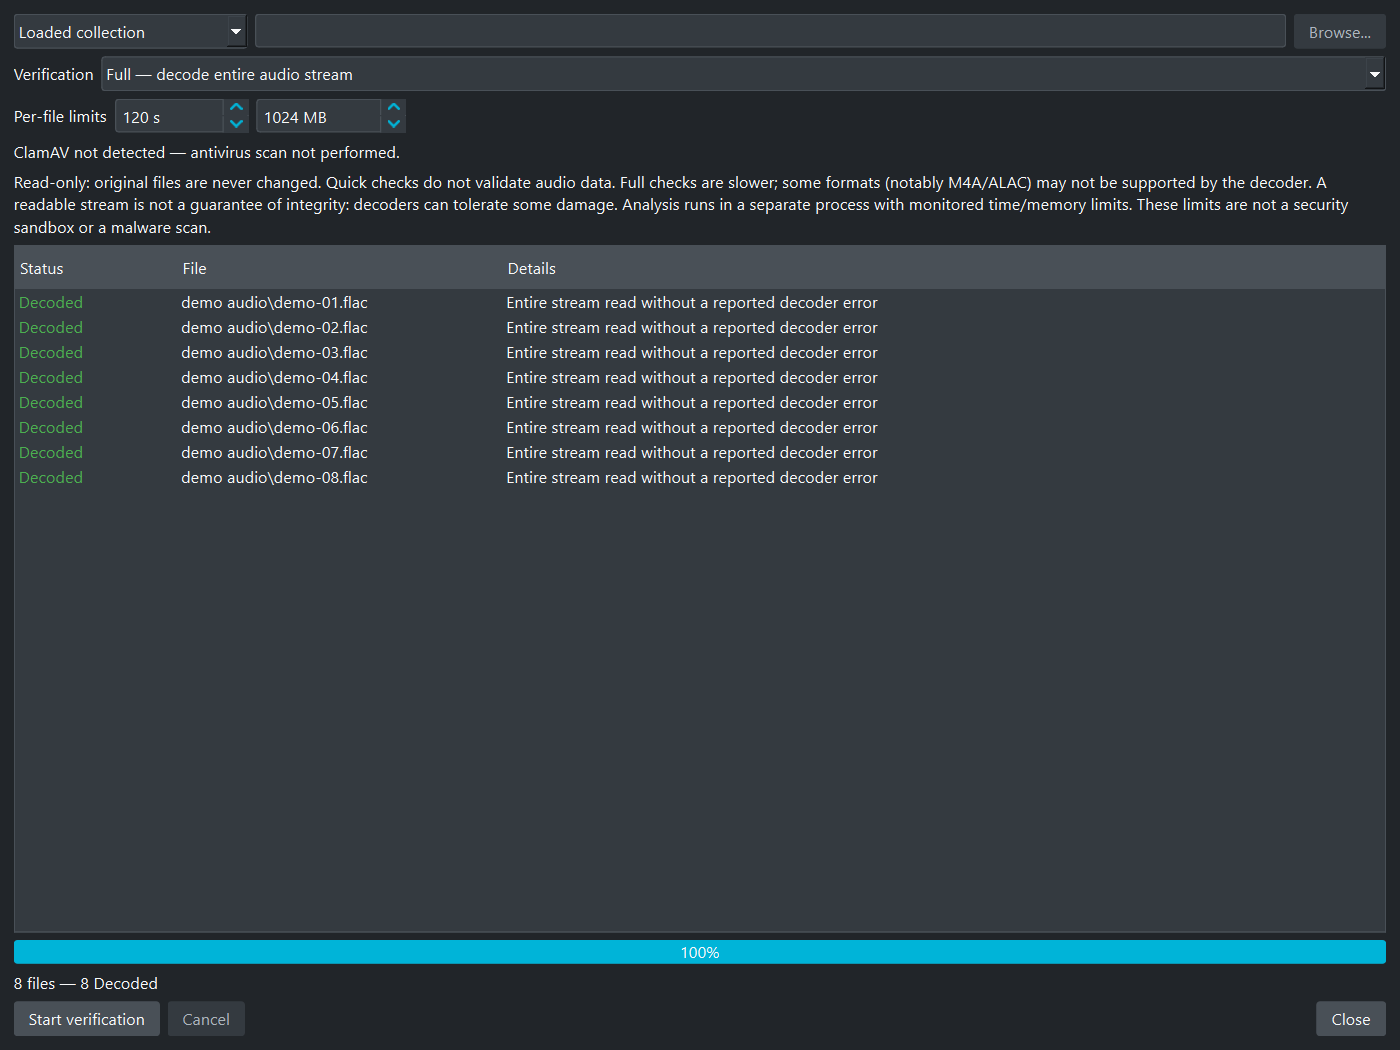Sort by the File column header
The width and height of the screenshot is (1400, 1050).
click(x=339, y=268)
